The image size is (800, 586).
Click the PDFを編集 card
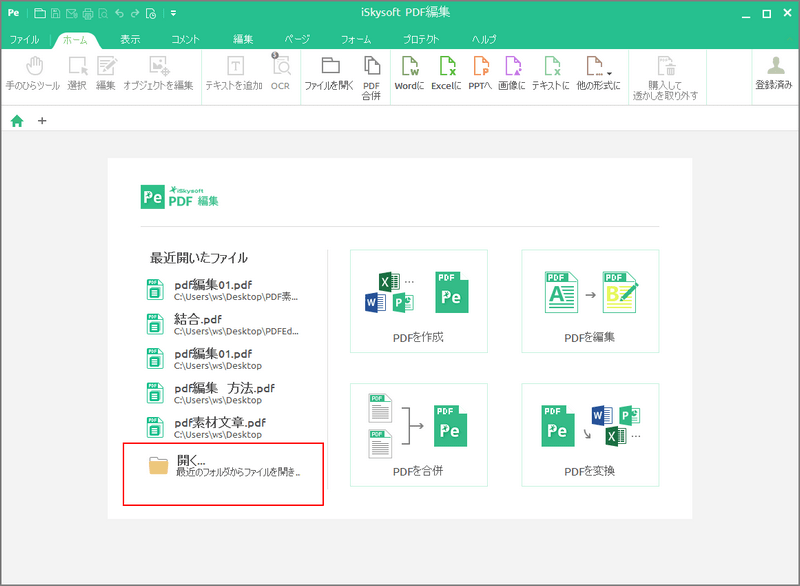pos(590,301)
